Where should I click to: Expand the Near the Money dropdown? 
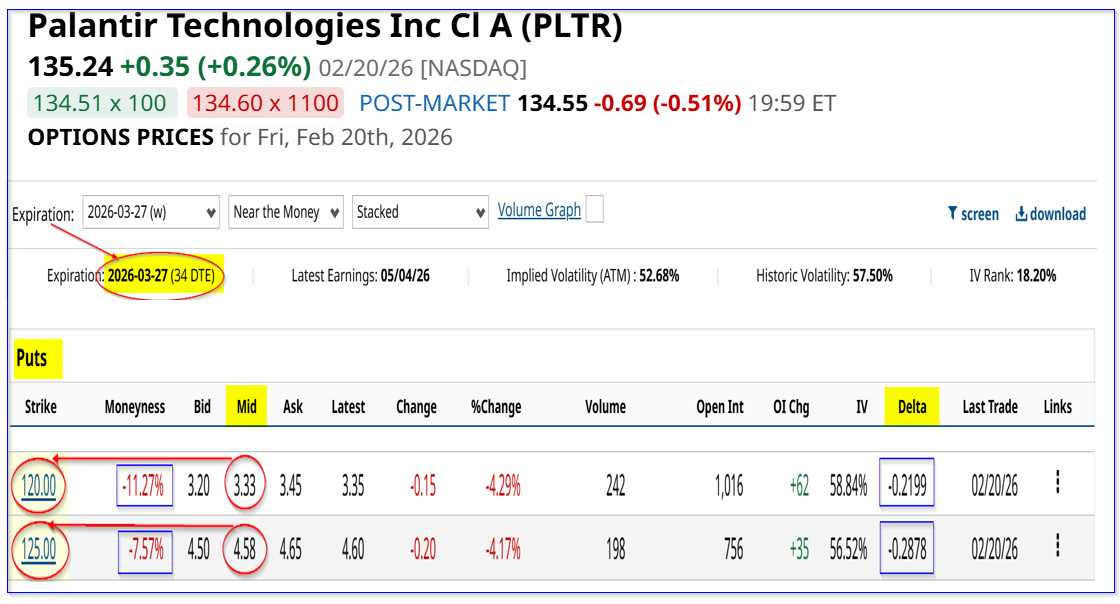click(286, 212)
